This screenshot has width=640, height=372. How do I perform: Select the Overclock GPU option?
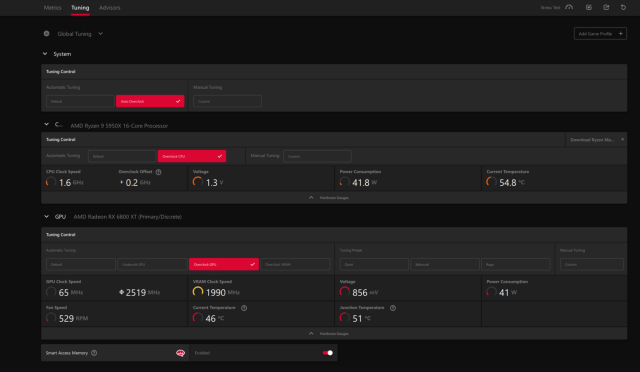[224, 264]
